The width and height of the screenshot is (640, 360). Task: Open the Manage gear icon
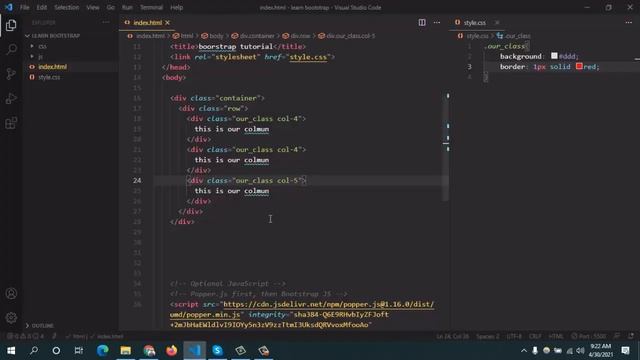[x=11, y=318]
